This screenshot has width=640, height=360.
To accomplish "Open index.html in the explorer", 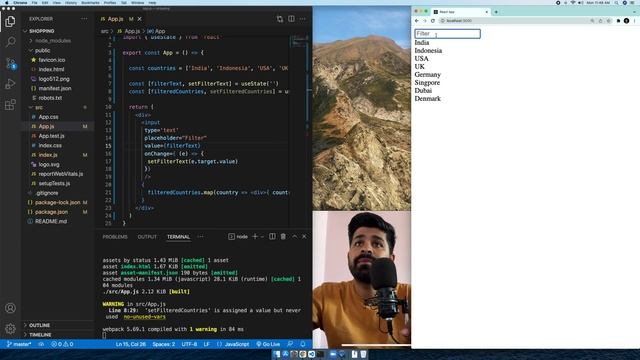I will pos(51,69).
